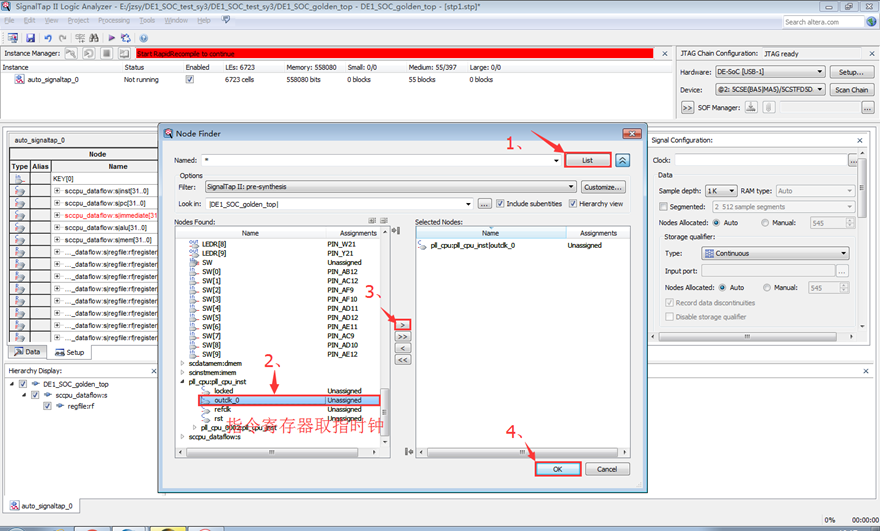Add selected node with single > arrow

tap(402, 325)
